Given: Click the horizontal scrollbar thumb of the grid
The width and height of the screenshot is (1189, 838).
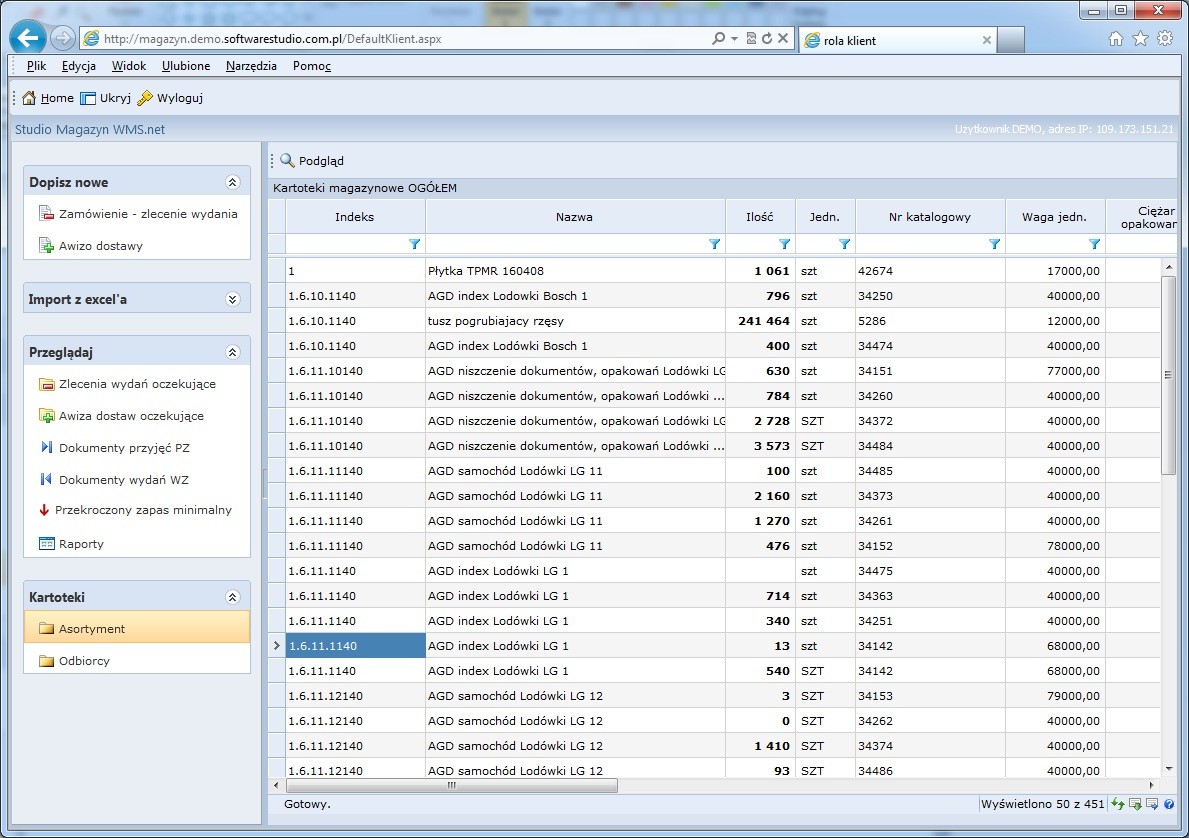Looking at the screenshot, I should (451, 786).
